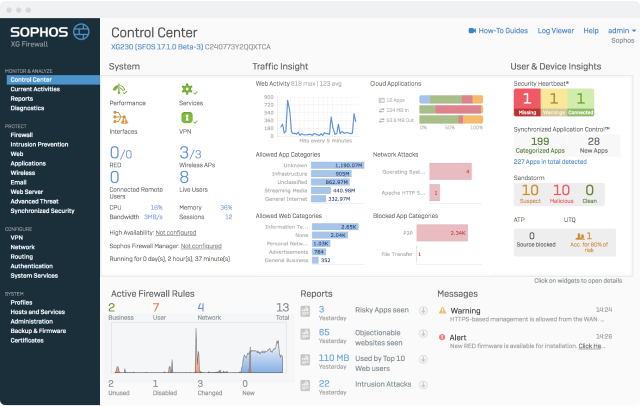Select Intrusion Prevention in the sidebar

[41, 143]
